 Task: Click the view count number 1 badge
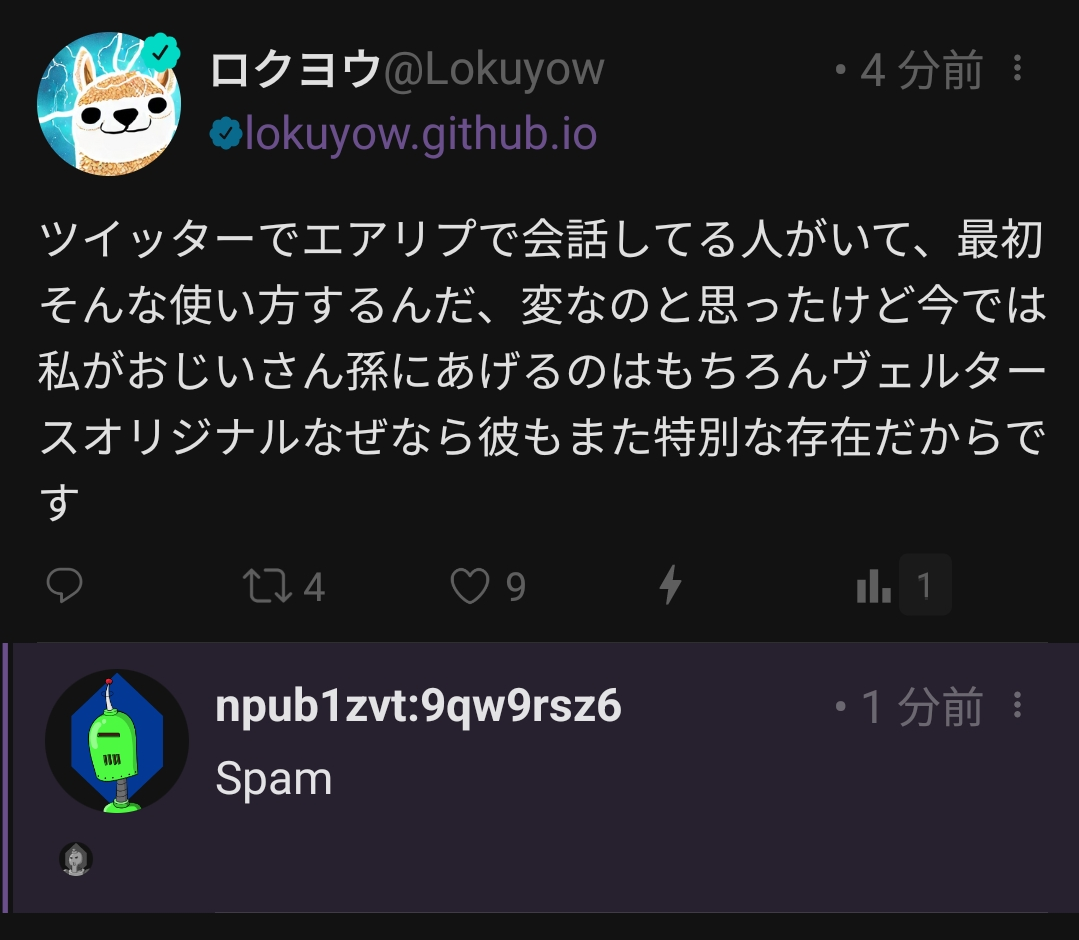pos(925,585)
